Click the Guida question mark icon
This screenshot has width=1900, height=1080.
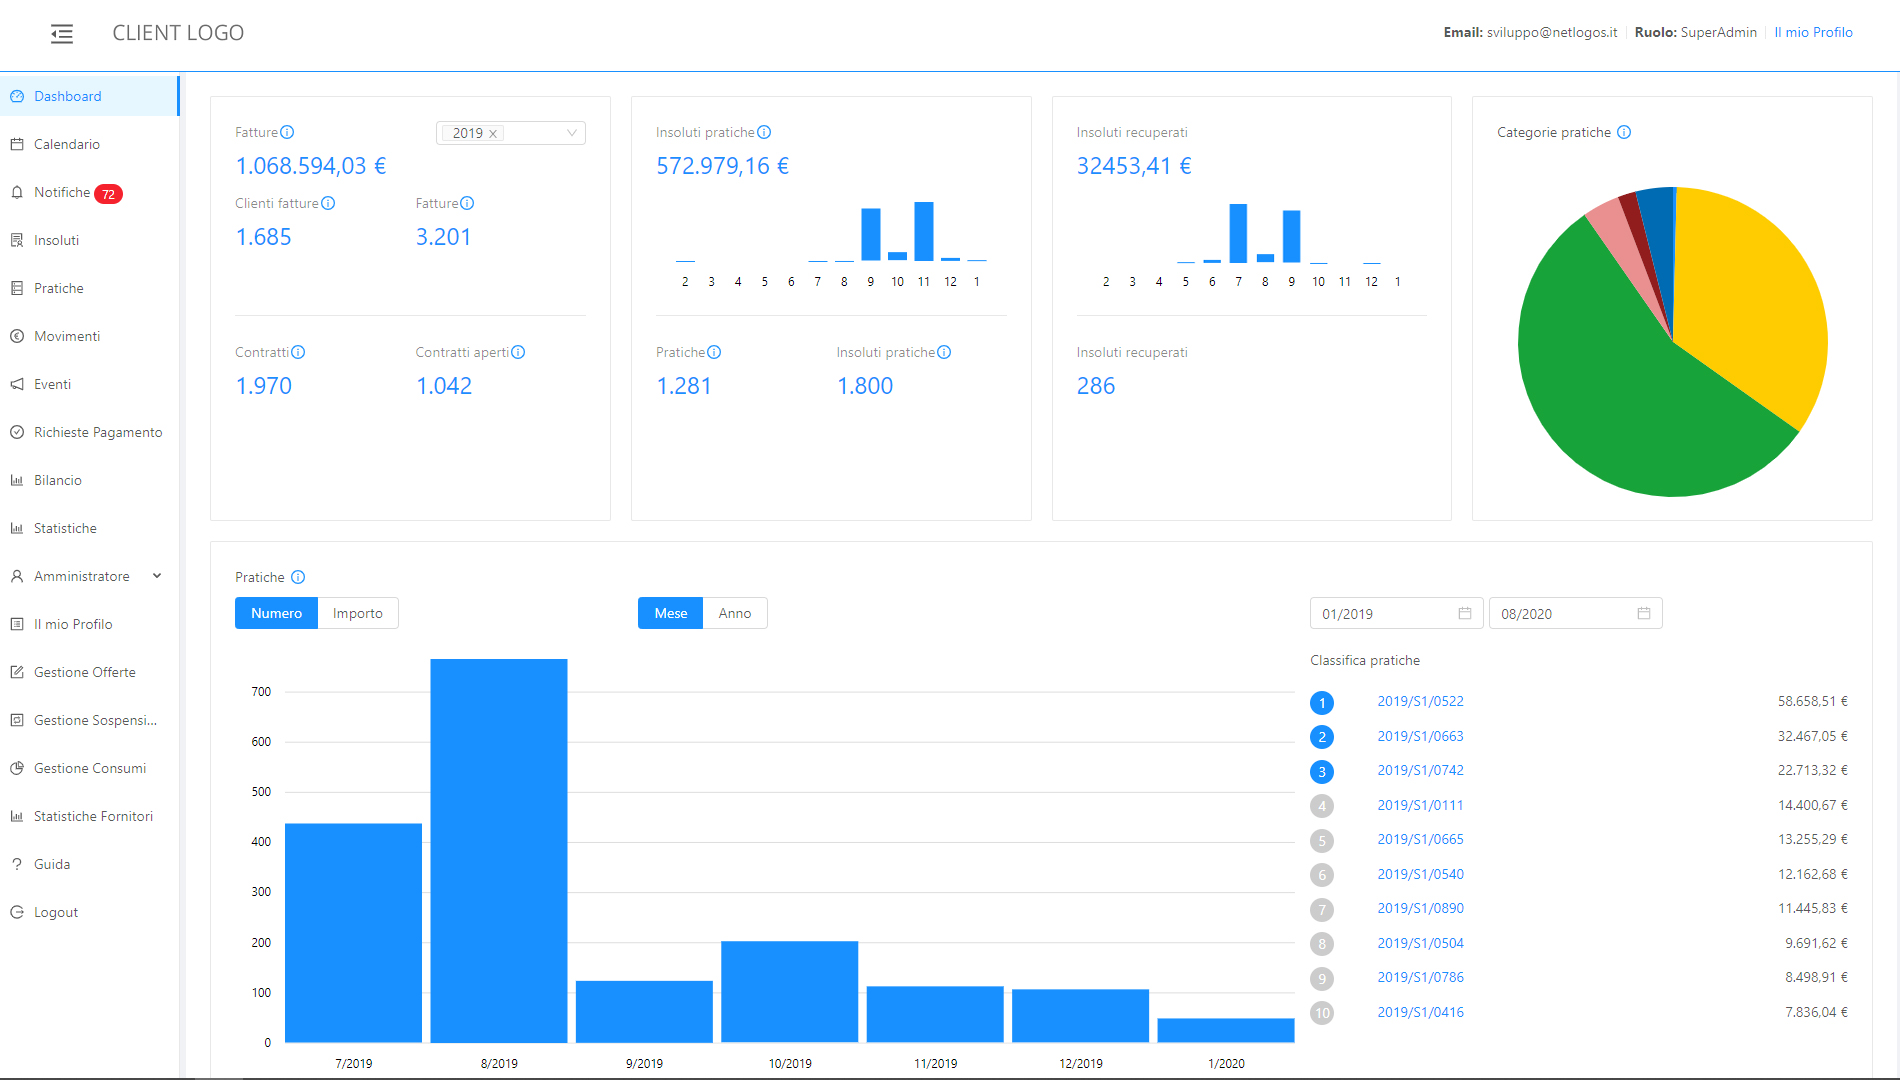tap(17, 864)
